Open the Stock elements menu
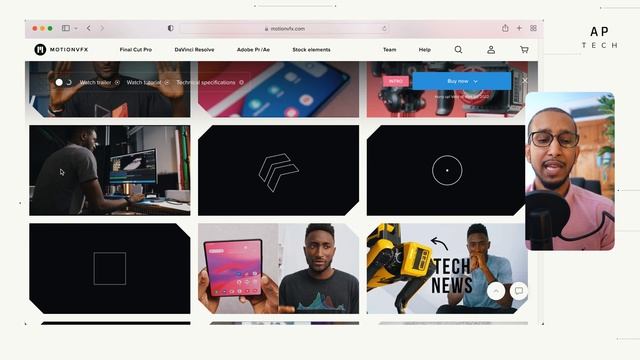640x360 pixels. point(311,50)
